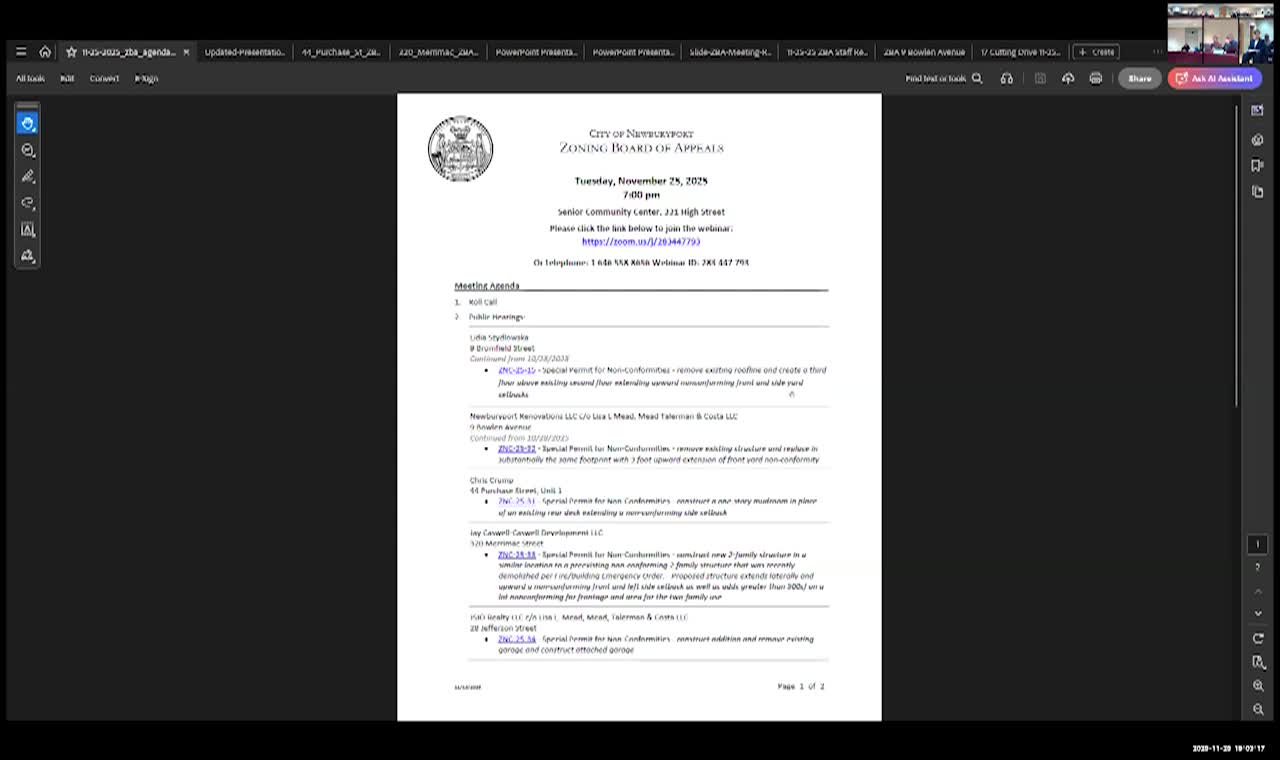1280x760 pixels.
Task: Open the page thumbnails panel
Action: click(1258, 110)
